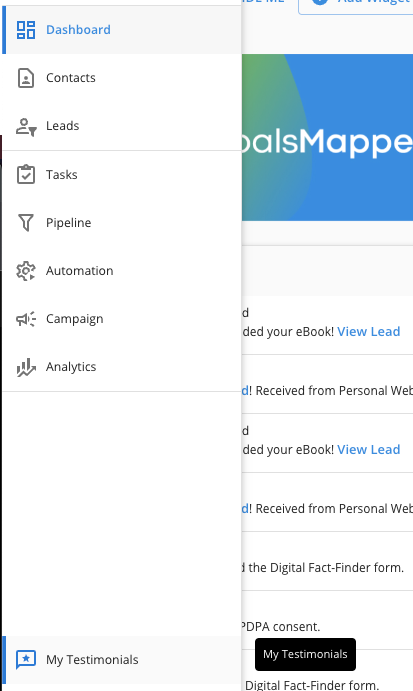Select the Leads person-filter icon

[26, 126]
